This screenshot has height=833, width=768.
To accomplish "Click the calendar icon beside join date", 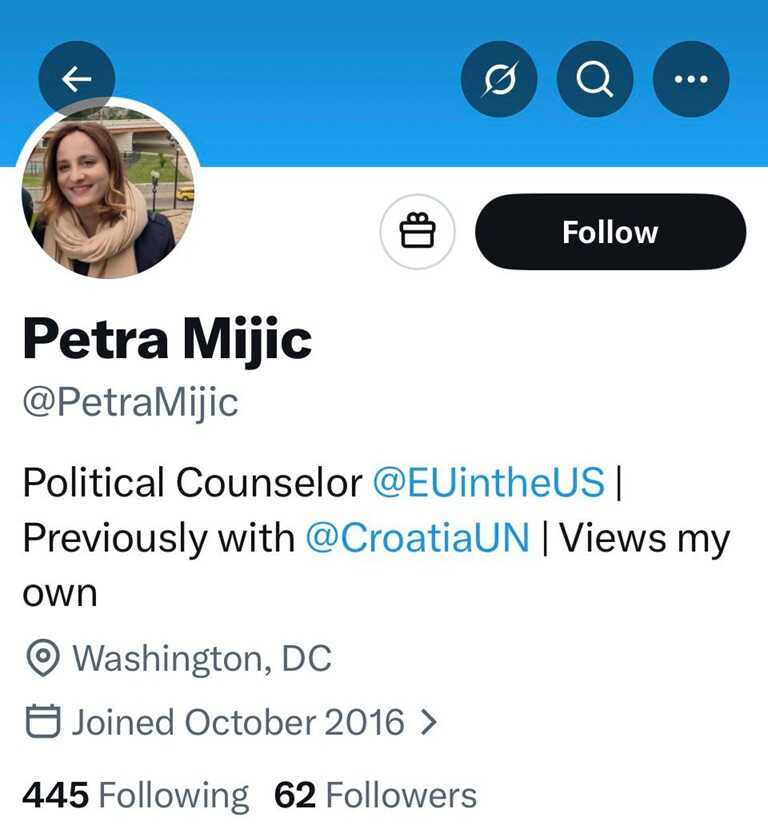I will (x=41, y=721).
